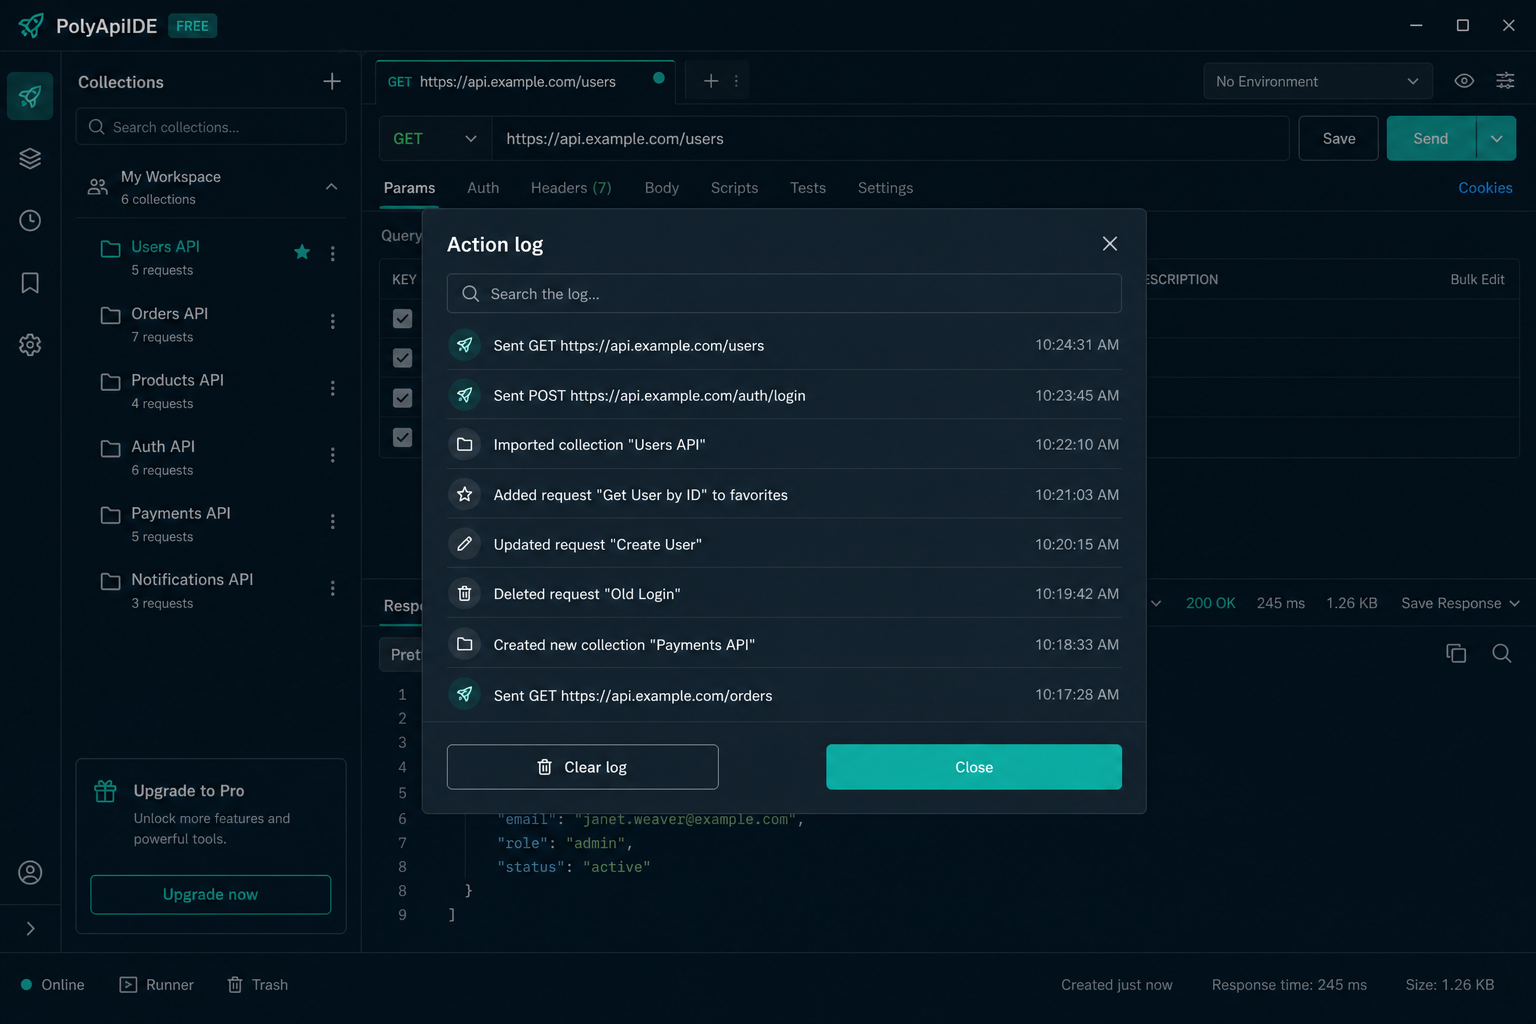Open more options for Users API

pyautogui.click(x=333, y=254)
